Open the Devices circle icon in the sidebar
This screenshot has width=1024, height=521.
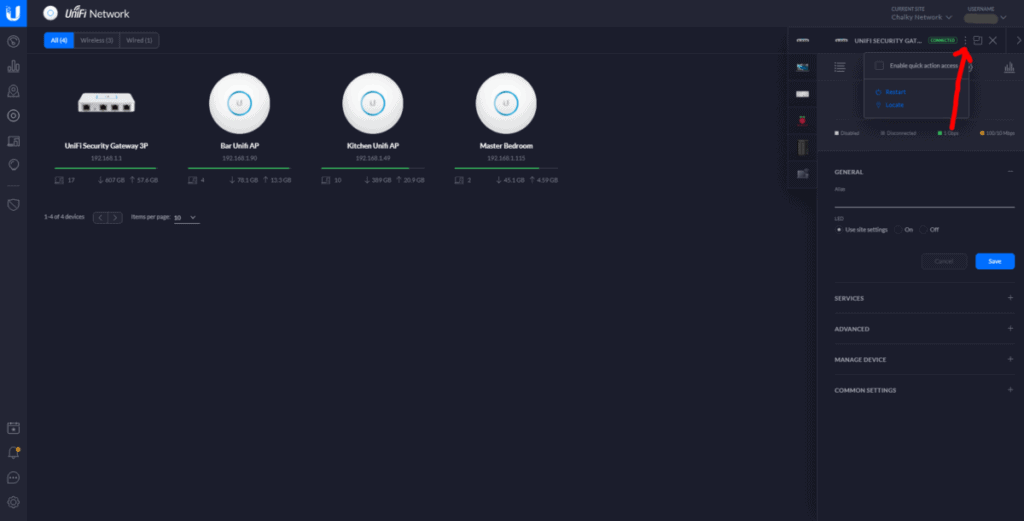coord(13,116)
